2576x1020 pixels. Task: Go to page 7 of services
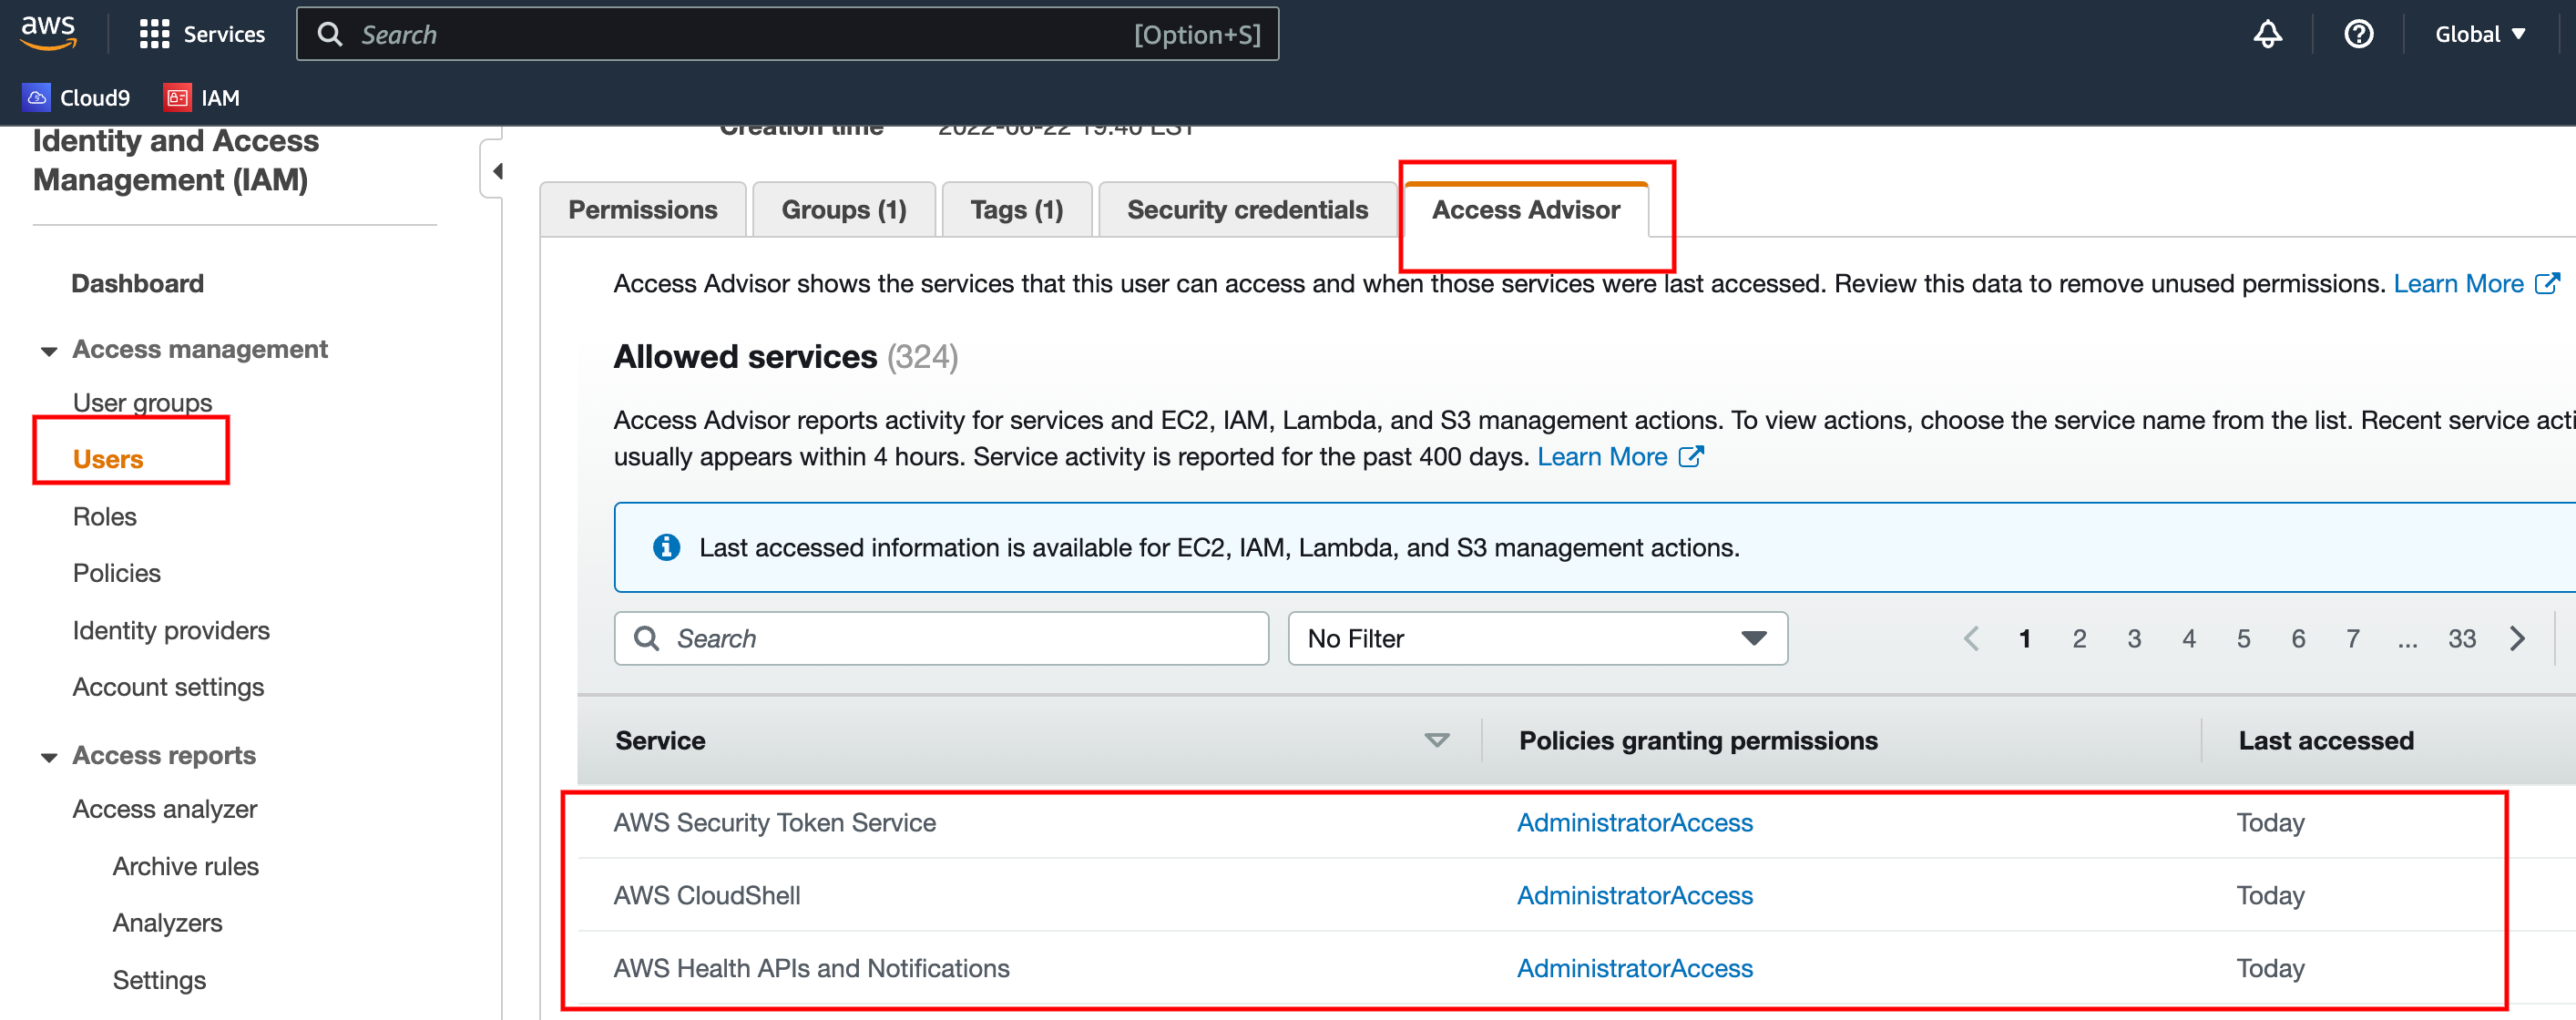click(2352, 638)
